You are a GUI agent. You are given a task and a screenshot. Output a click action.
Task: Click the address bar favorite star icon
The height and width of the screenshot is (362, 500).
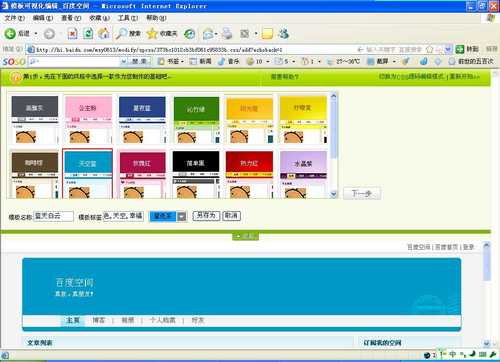pos(430,50)
